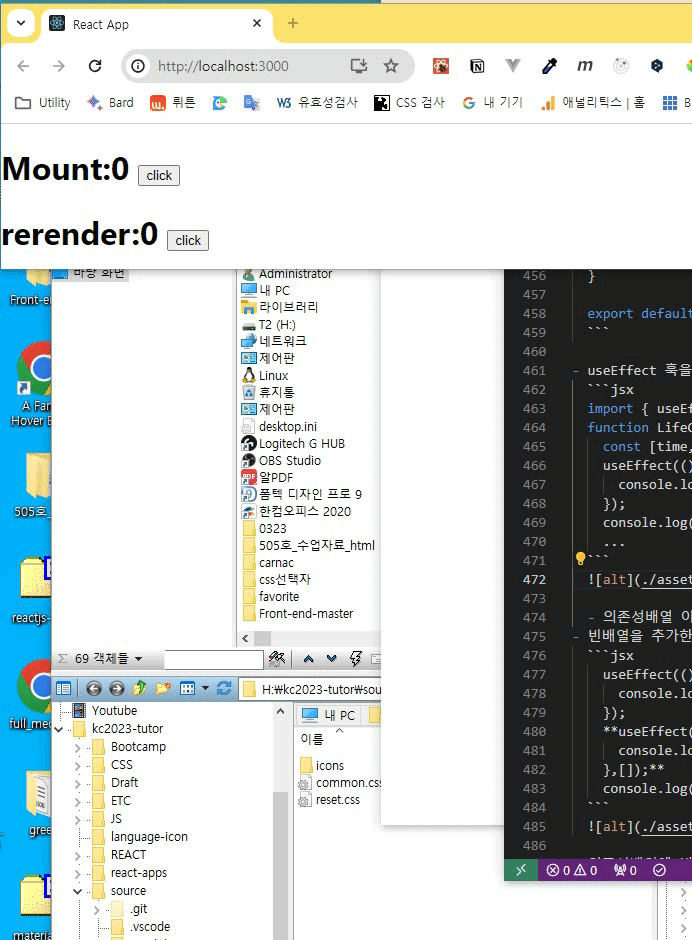Bookmark this page with the star icon
Screen dimensions: 692x940
[391, 66]
